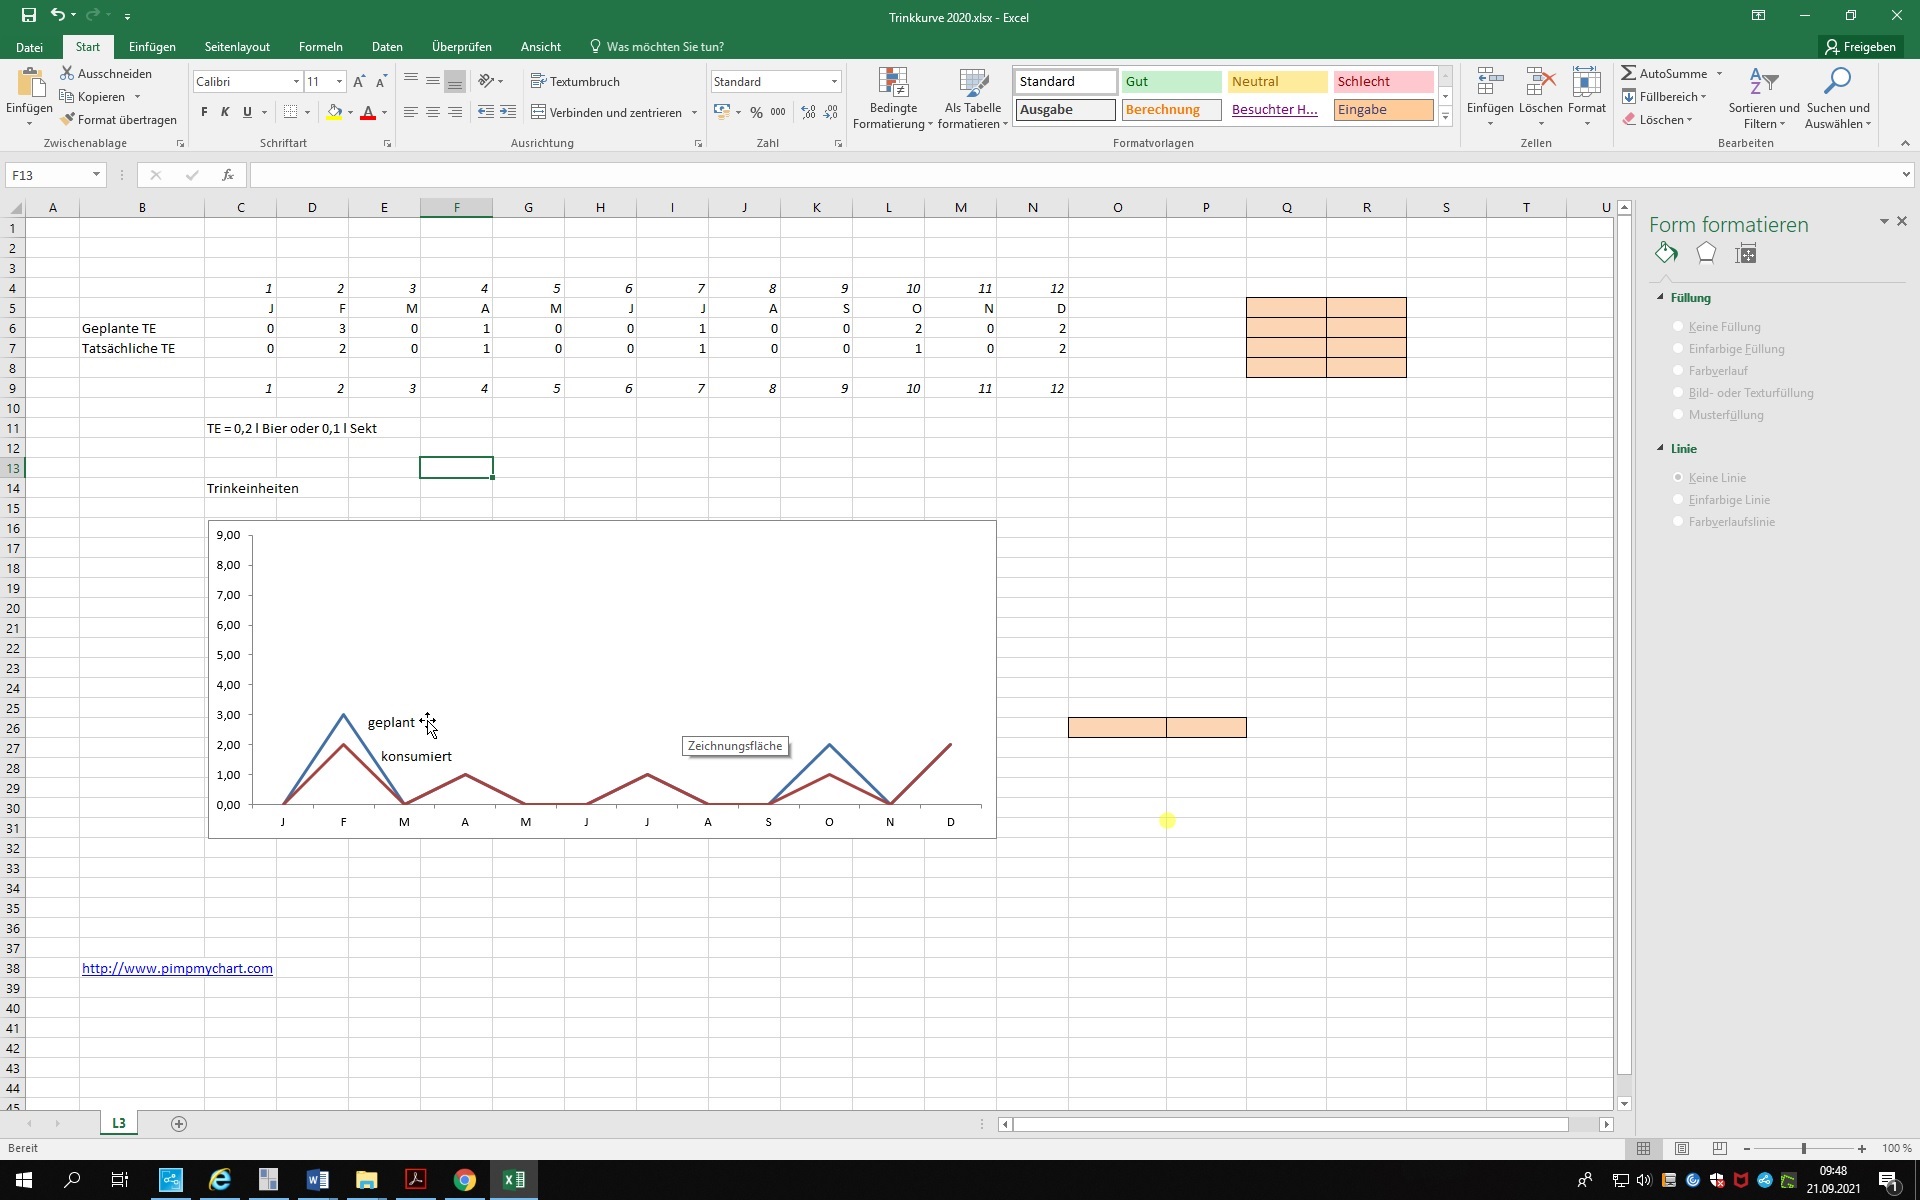Select the Farbverlauf fill radio button
Screen dimensions: 1920x1200
(x=1678, y=371)
